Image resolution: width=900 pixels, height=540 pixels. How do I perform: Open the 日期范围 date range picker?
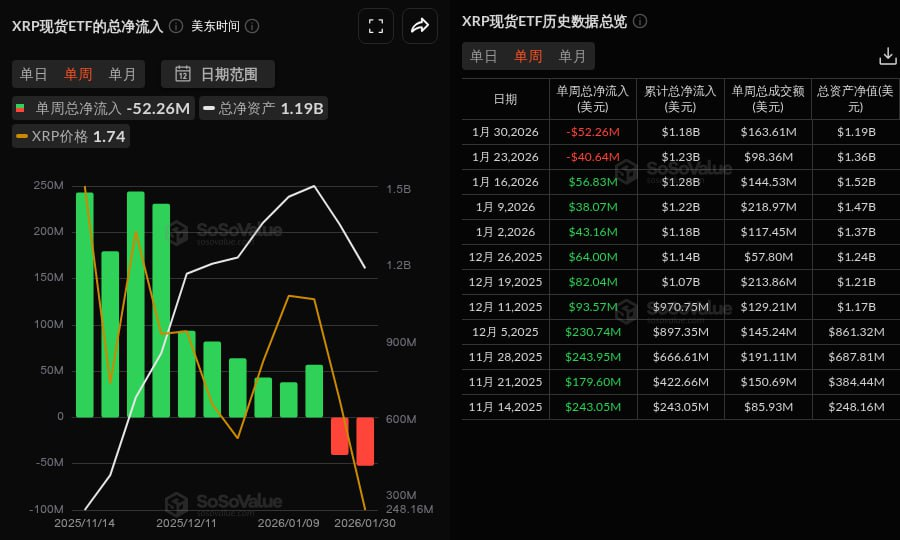pos(218,74)
